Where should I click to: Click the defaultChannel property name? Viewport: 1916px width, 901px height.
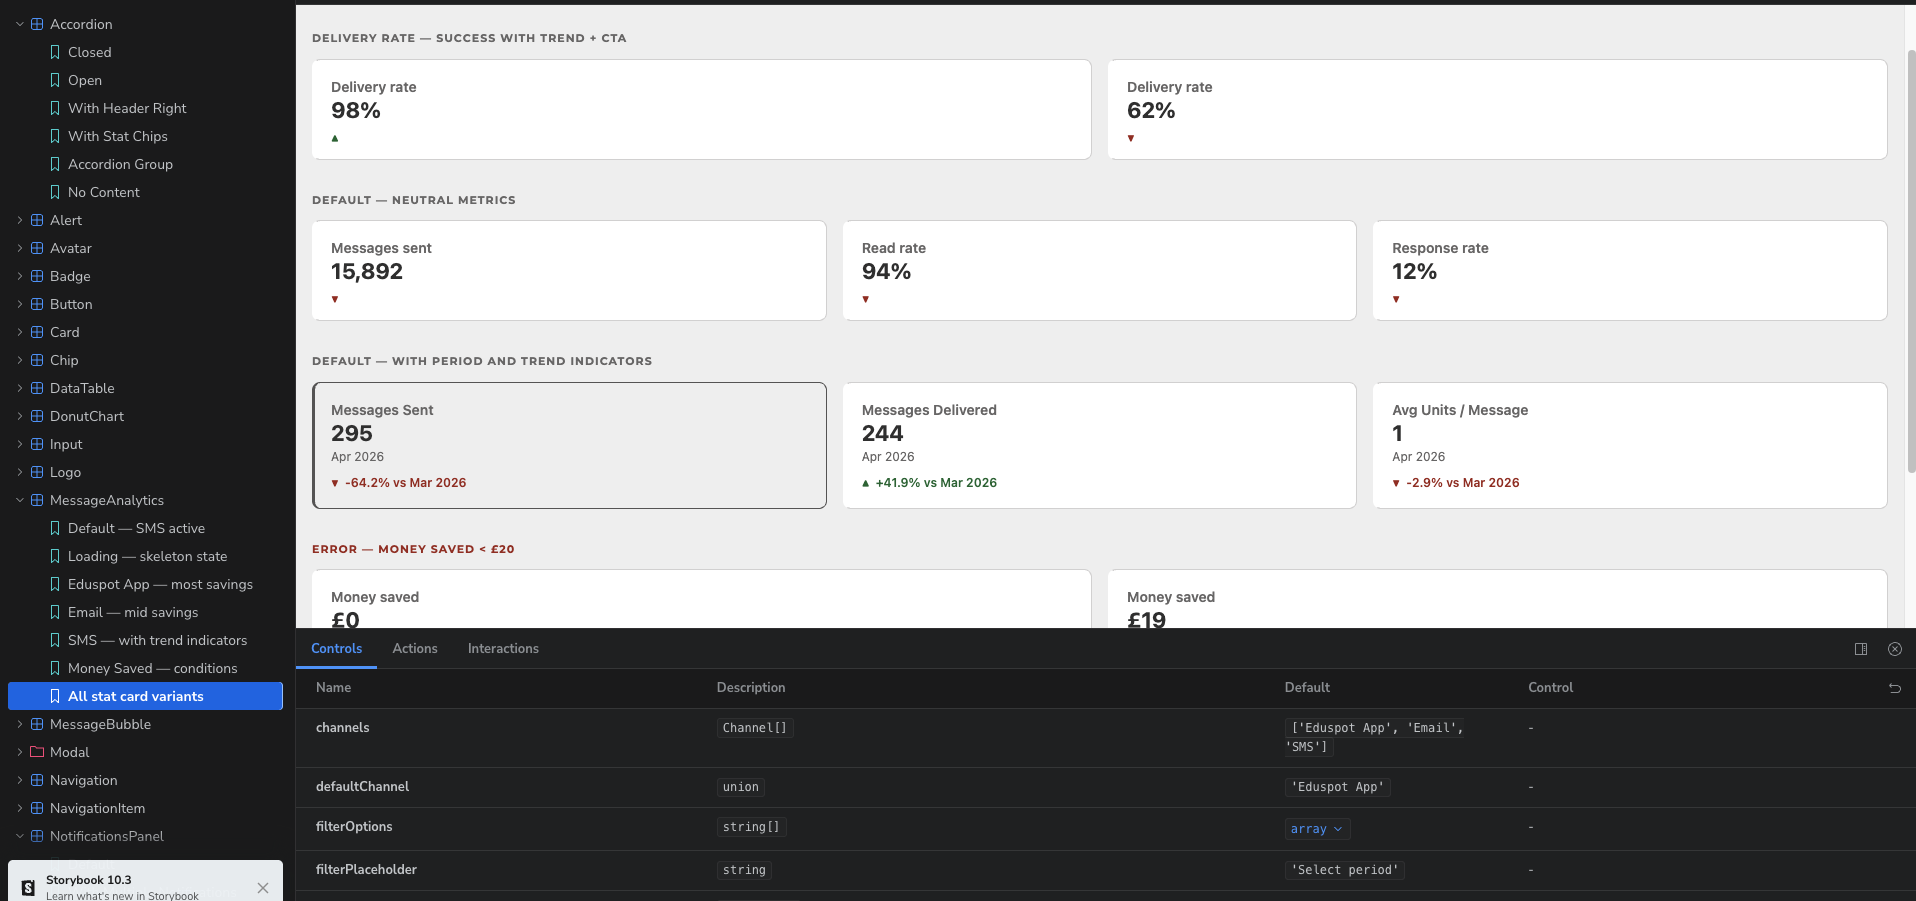coord(362,787)
